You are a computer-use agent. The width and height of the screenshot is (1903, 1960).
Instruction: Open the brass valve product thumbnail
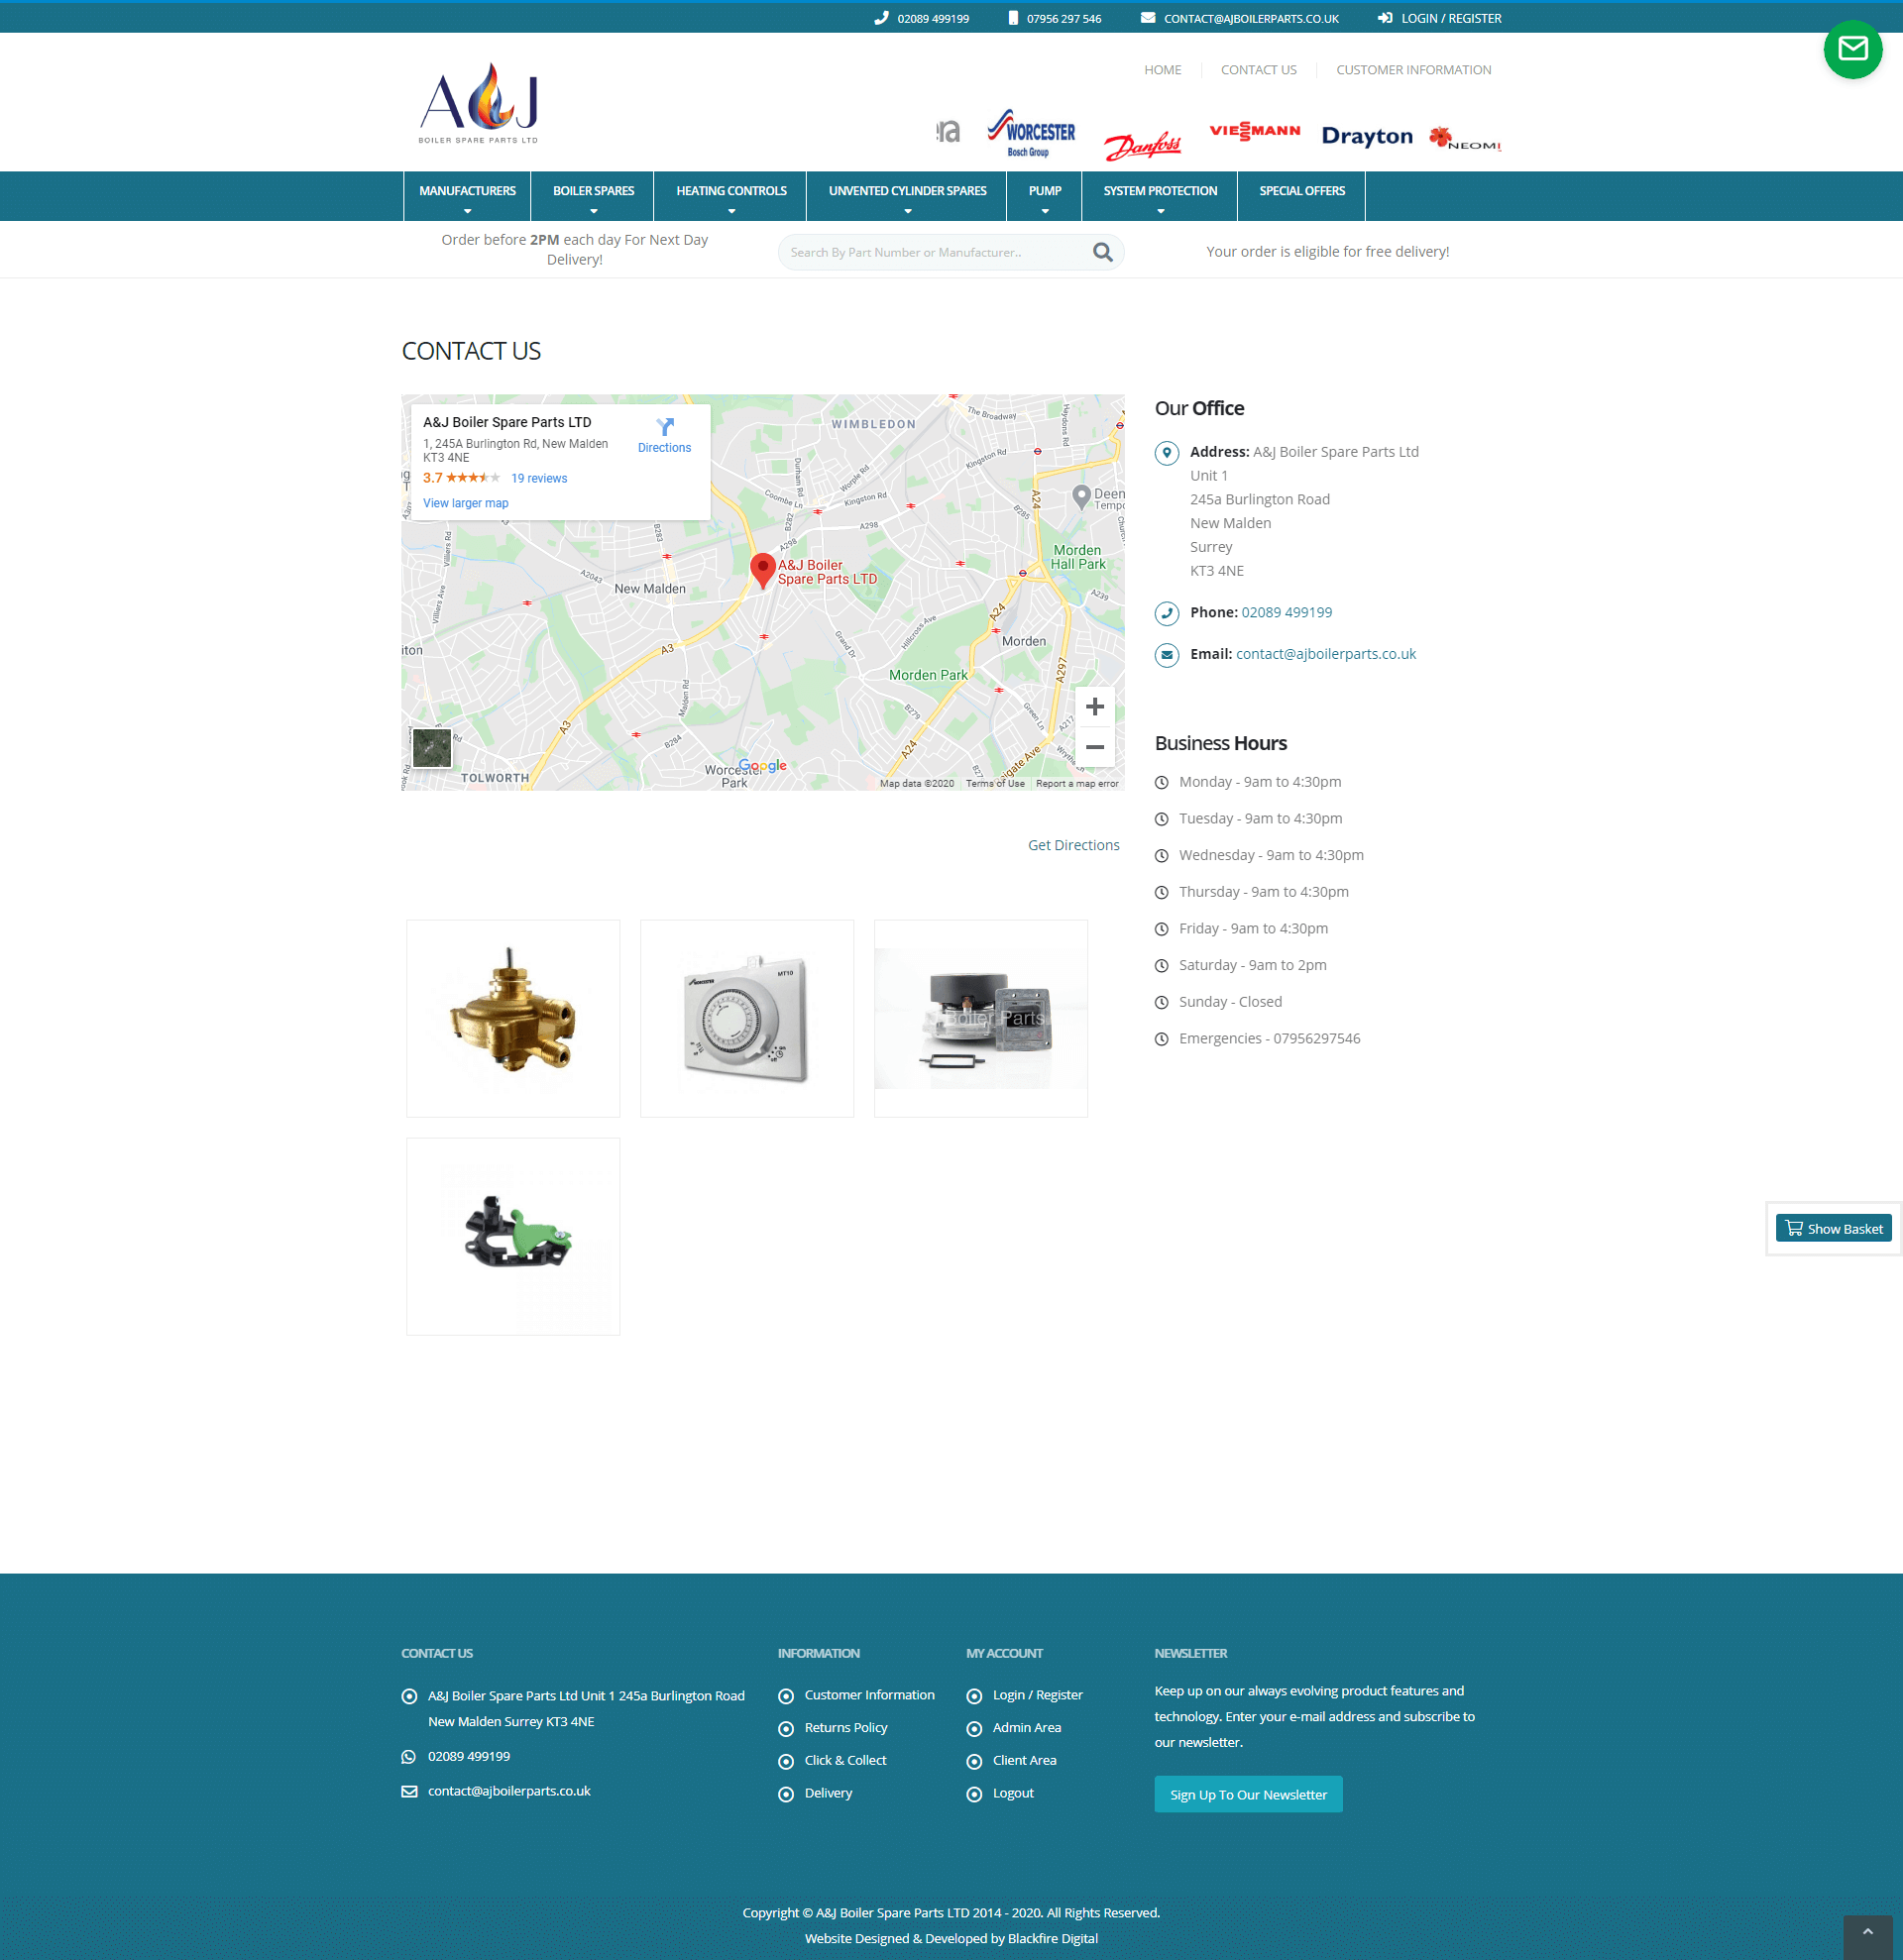pos(513,1018)
